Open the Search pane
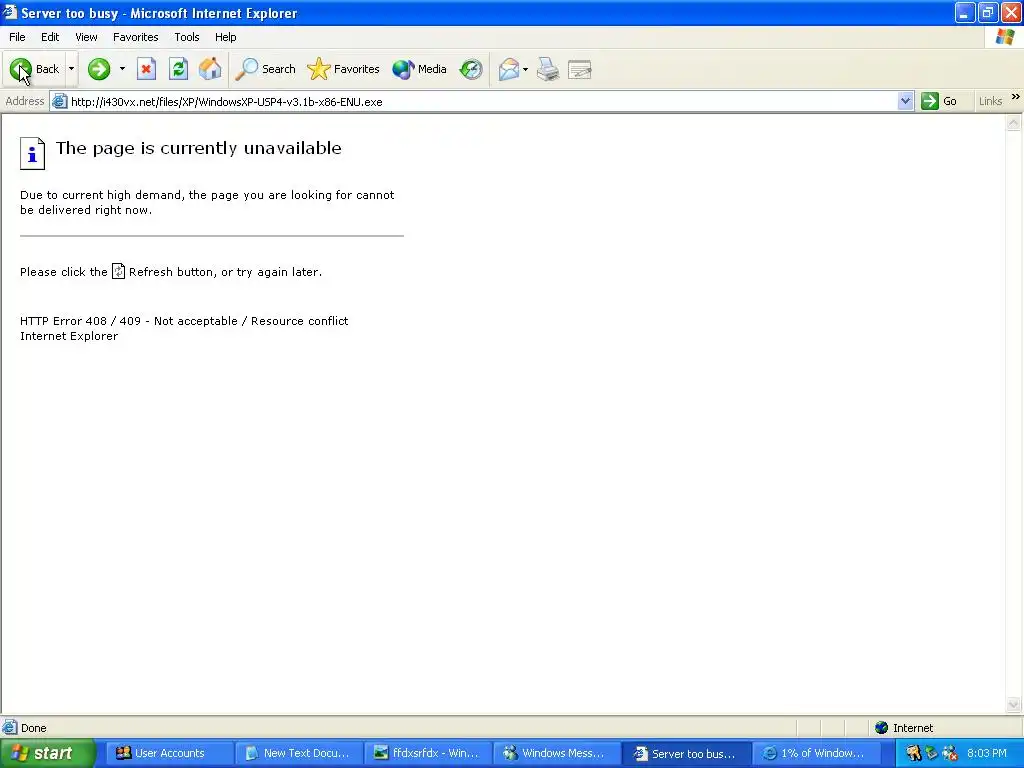1024x768 pixels. click(x=265, y=69)
